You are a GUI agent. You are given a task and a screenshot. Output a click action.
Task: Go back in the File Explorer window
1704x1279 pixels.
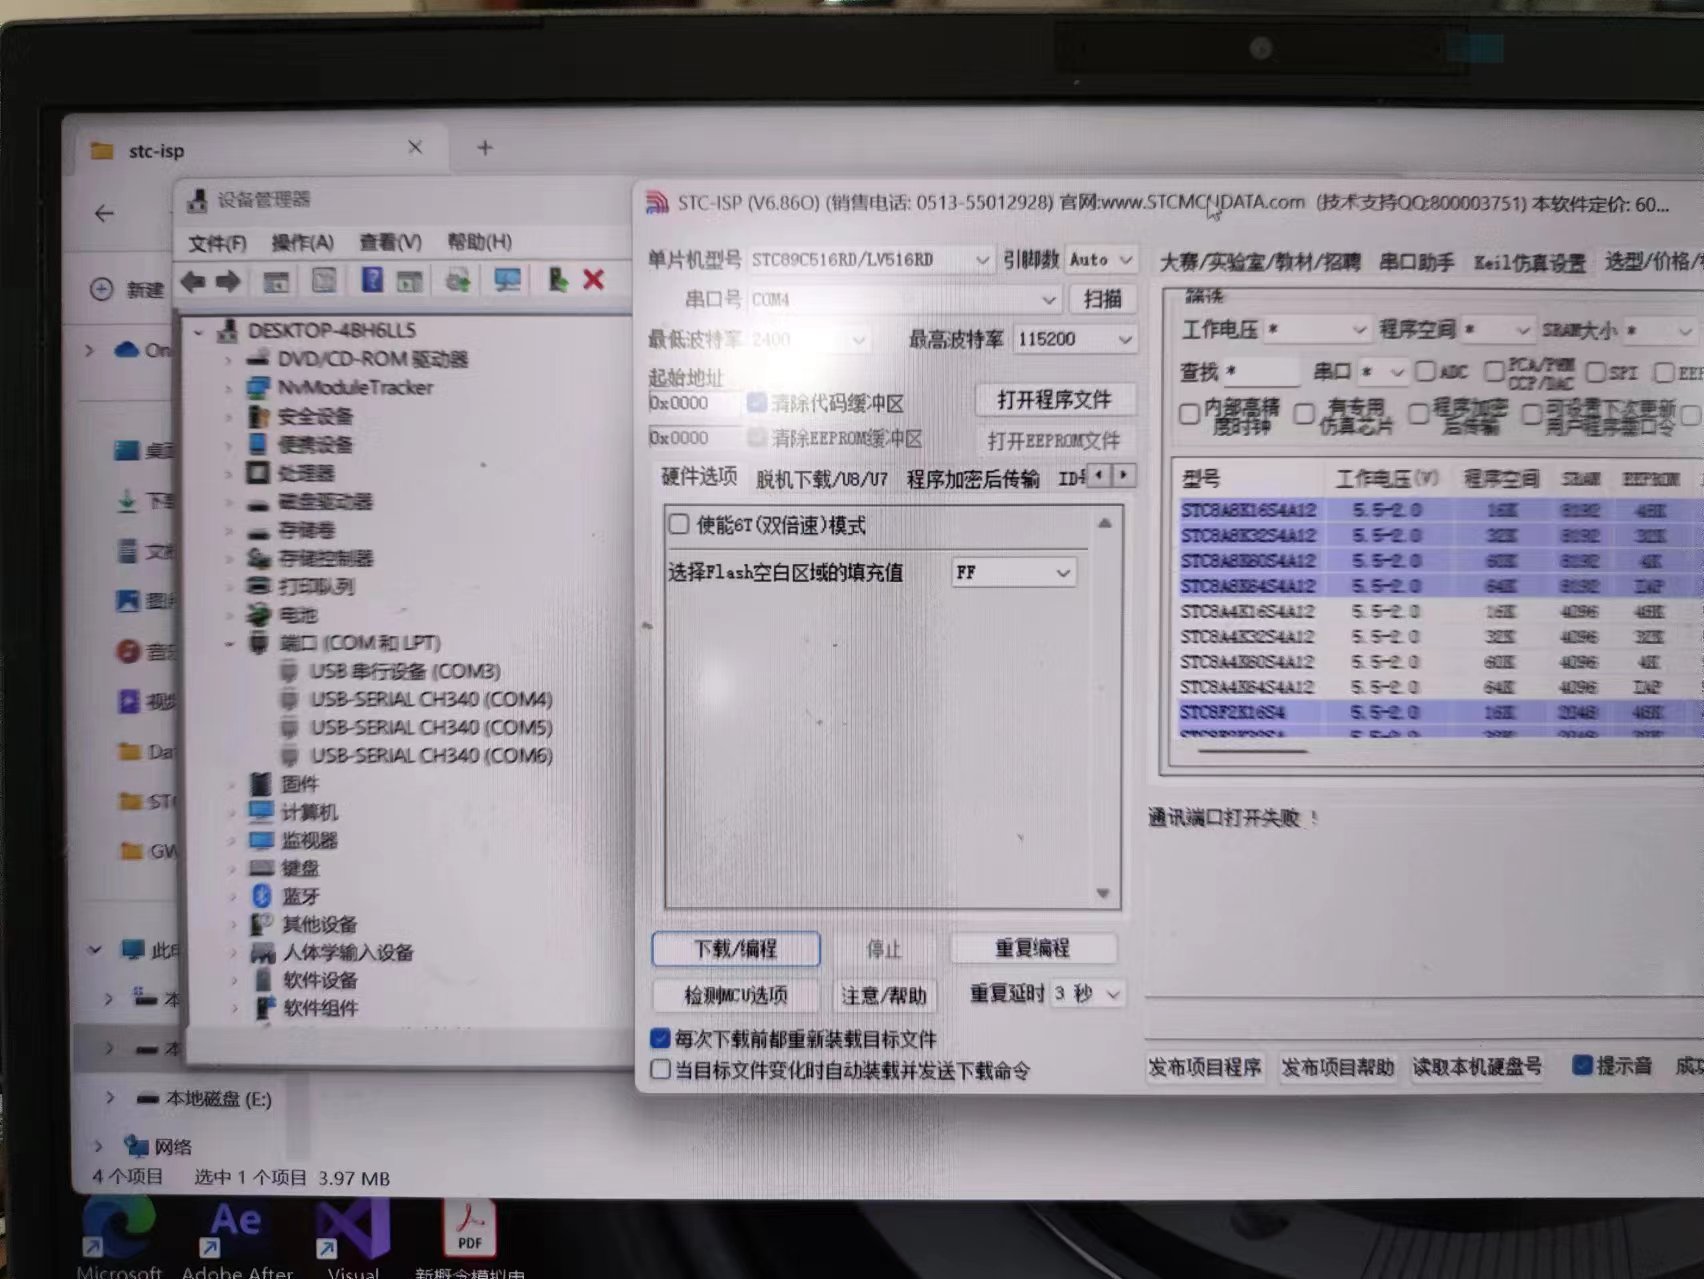(104, 213)
